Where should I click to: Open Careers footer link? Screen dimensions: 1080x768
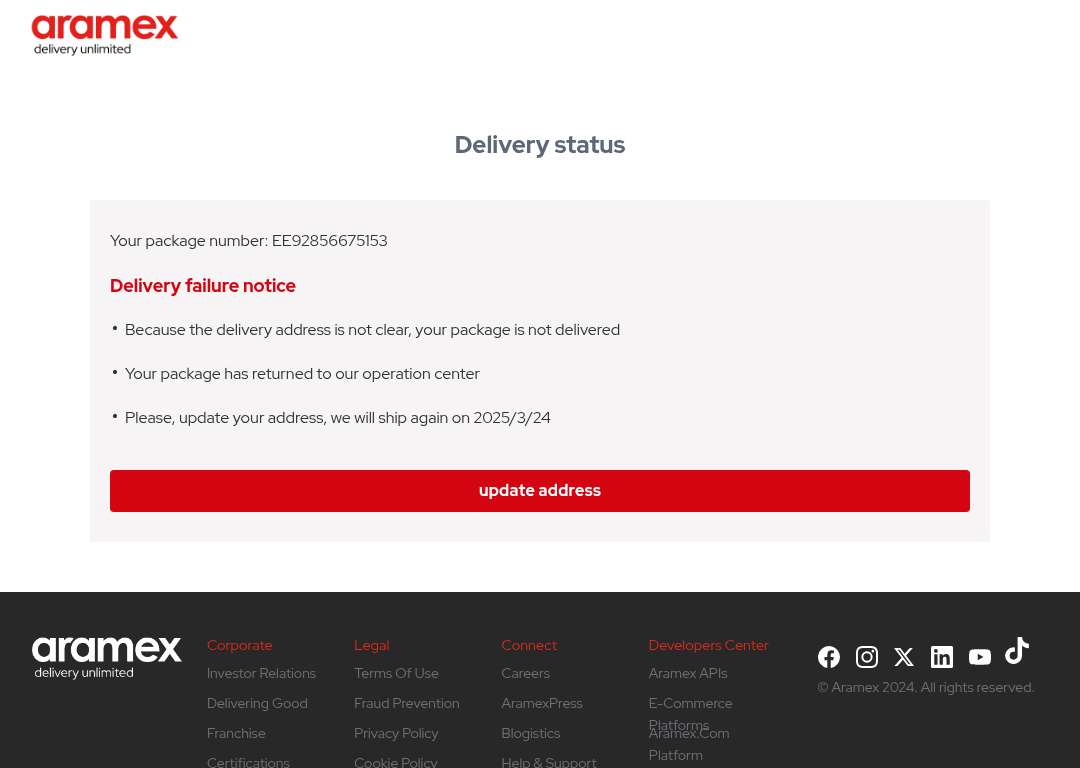526,673
